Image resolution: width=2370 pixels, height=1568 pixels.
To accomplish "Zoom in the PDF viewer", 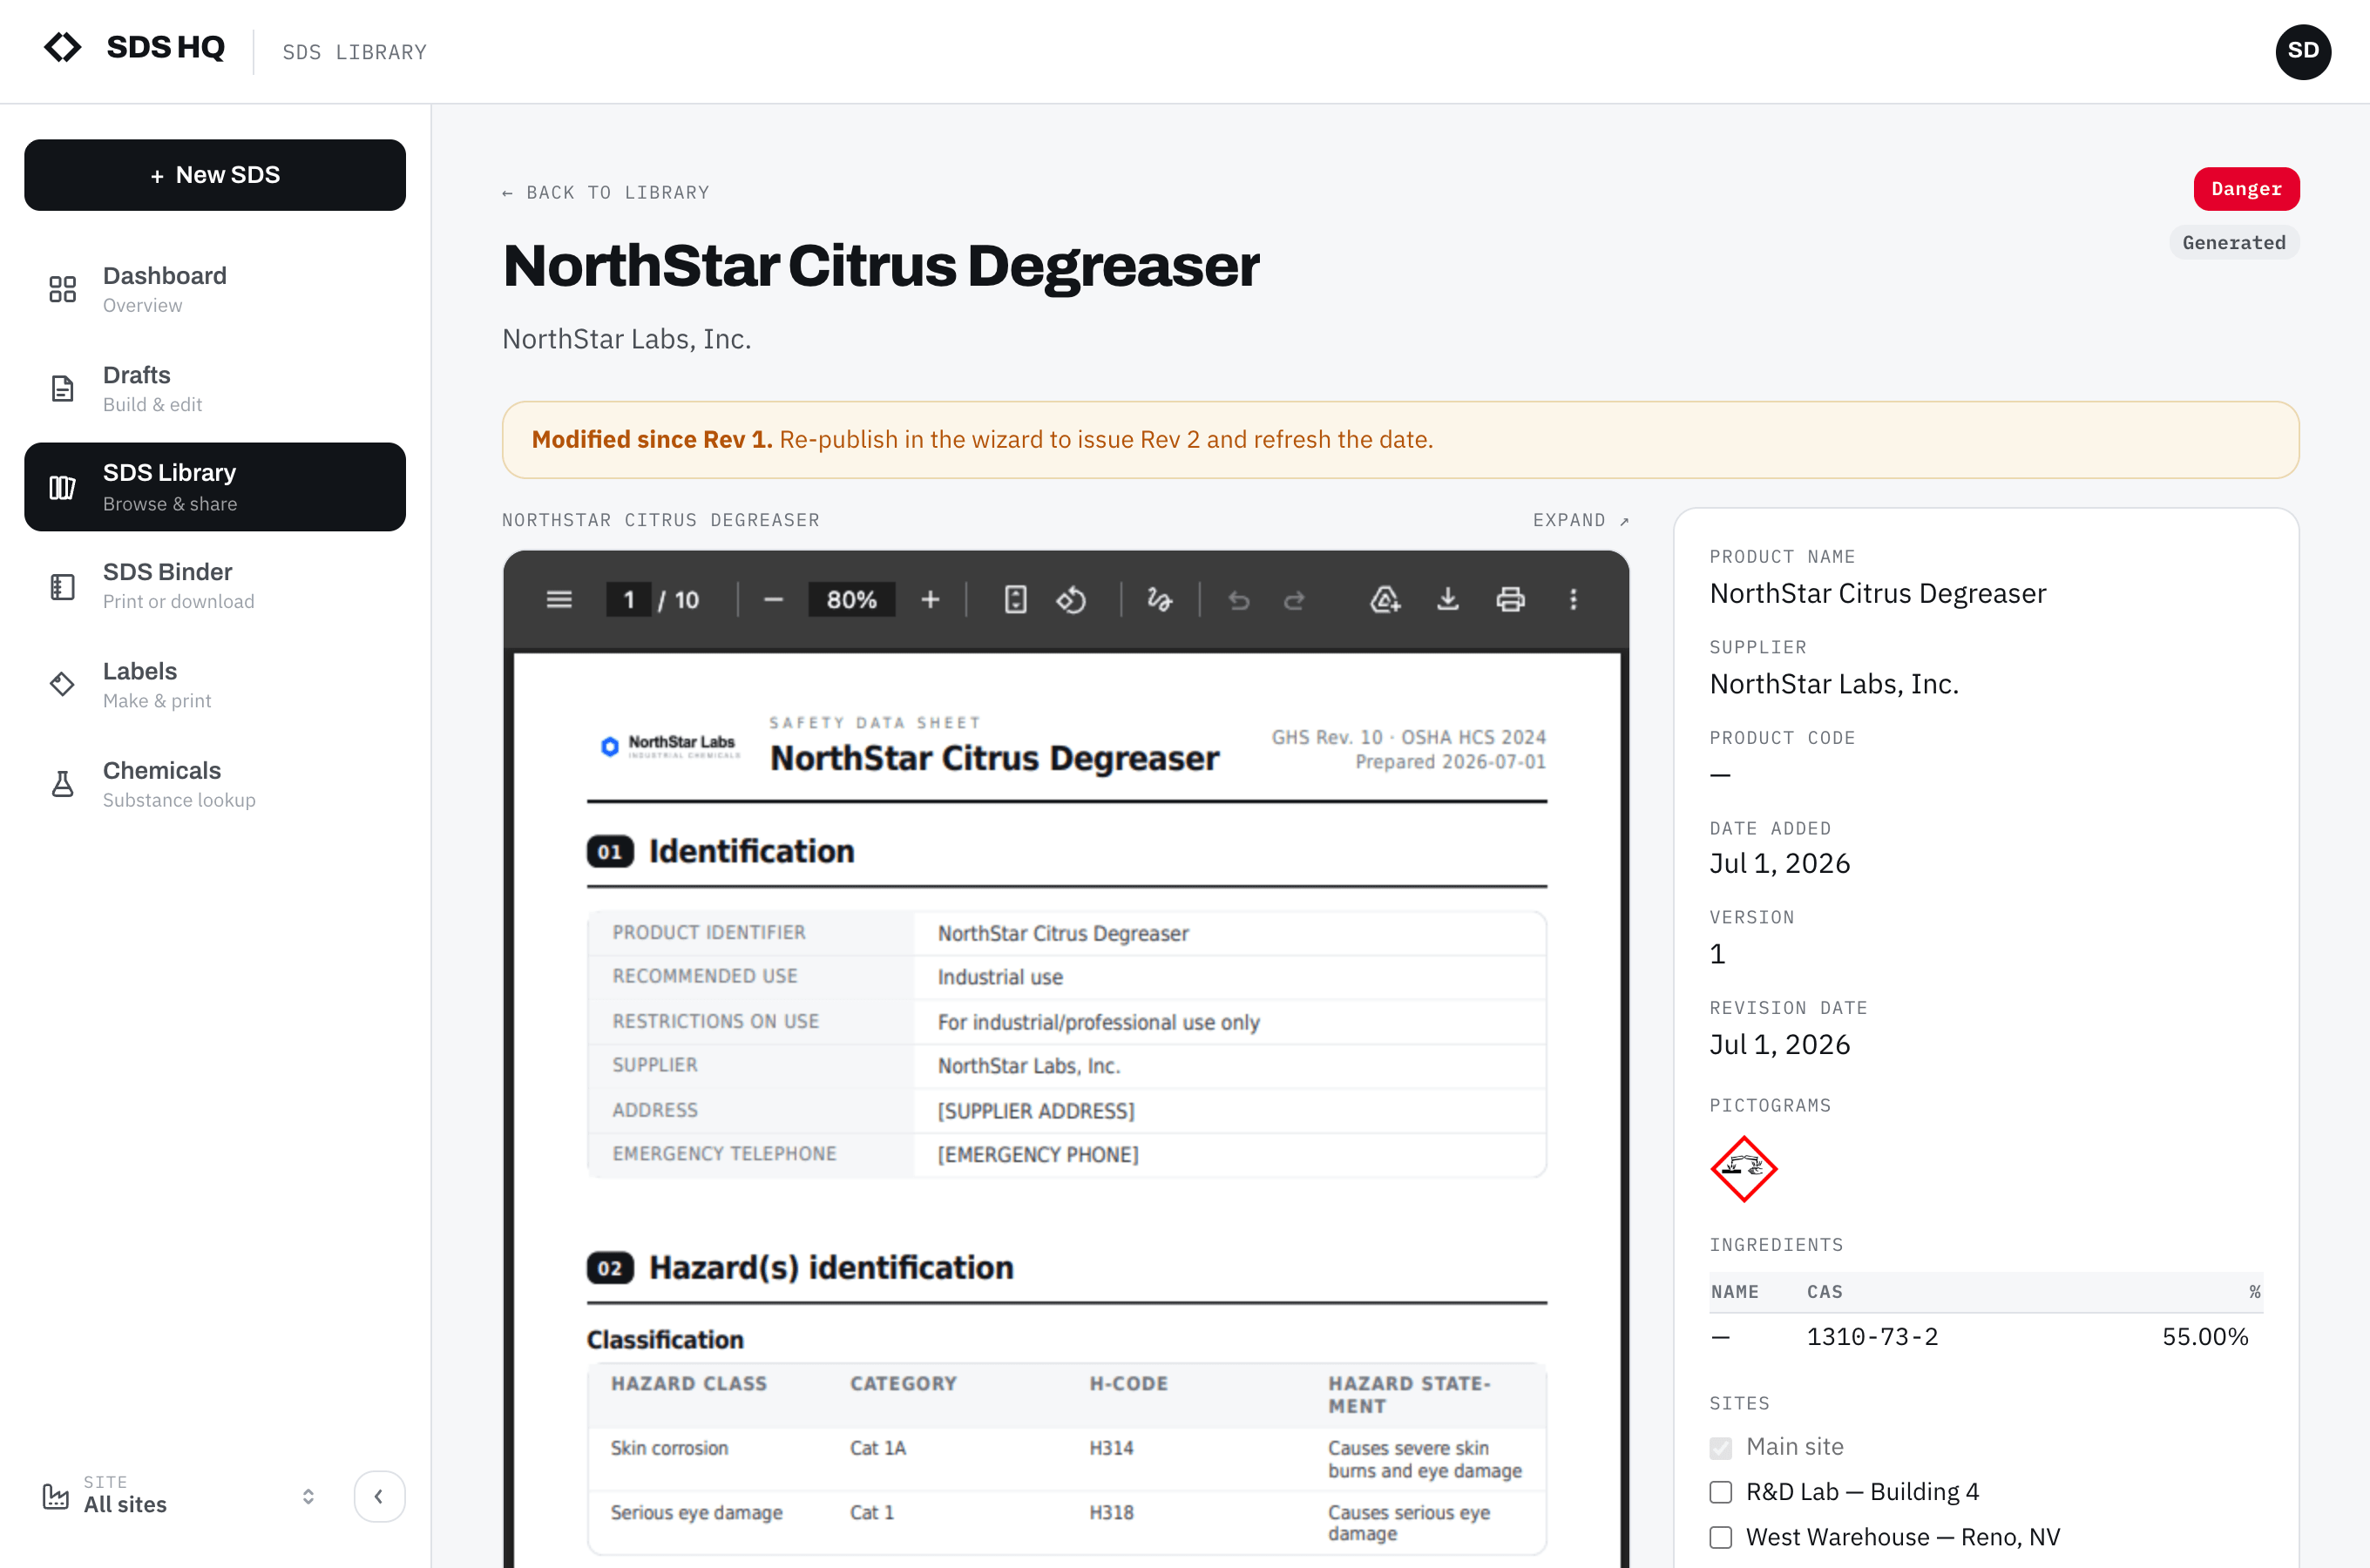I will tap(930, 599).
